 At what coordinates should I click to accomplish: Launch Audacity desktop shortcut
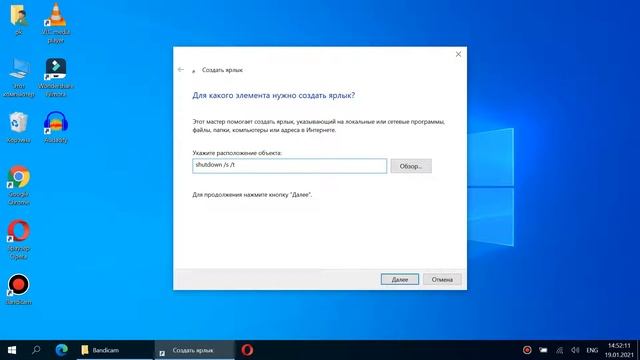[x=56, y=127]
